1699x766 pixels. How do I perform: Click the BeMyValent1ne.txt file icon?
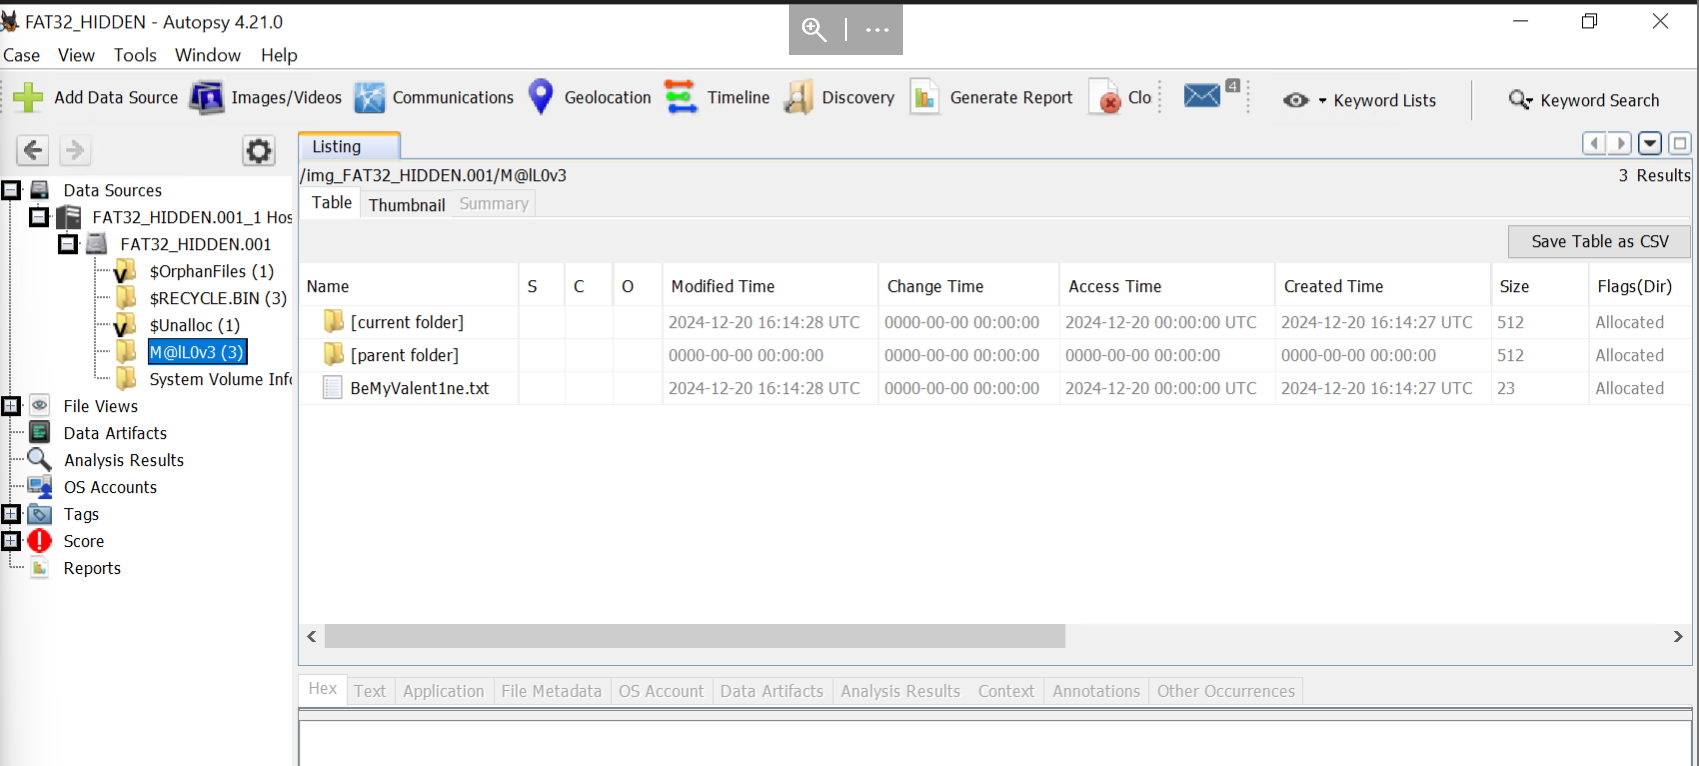click(333, 388)
